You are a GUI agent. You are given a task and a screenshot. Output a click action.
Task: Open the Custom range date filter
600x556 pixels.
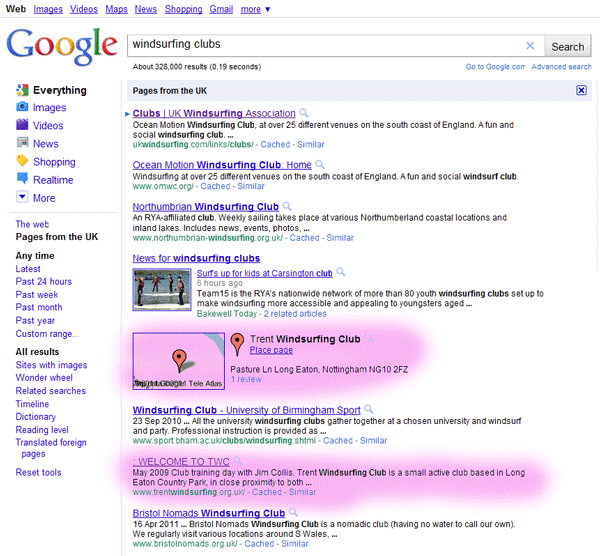[x=47, y=334]
